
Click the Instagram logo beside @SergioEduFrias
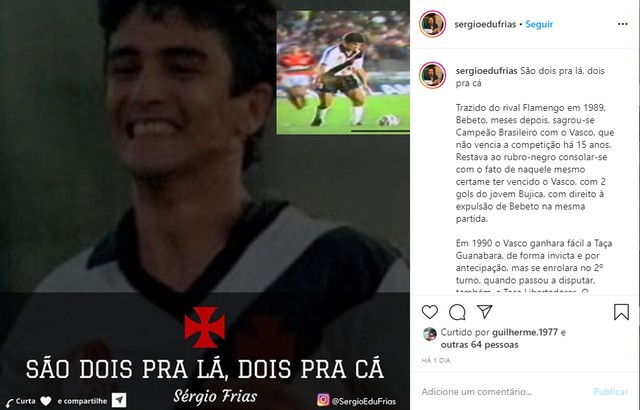[323, 399]
